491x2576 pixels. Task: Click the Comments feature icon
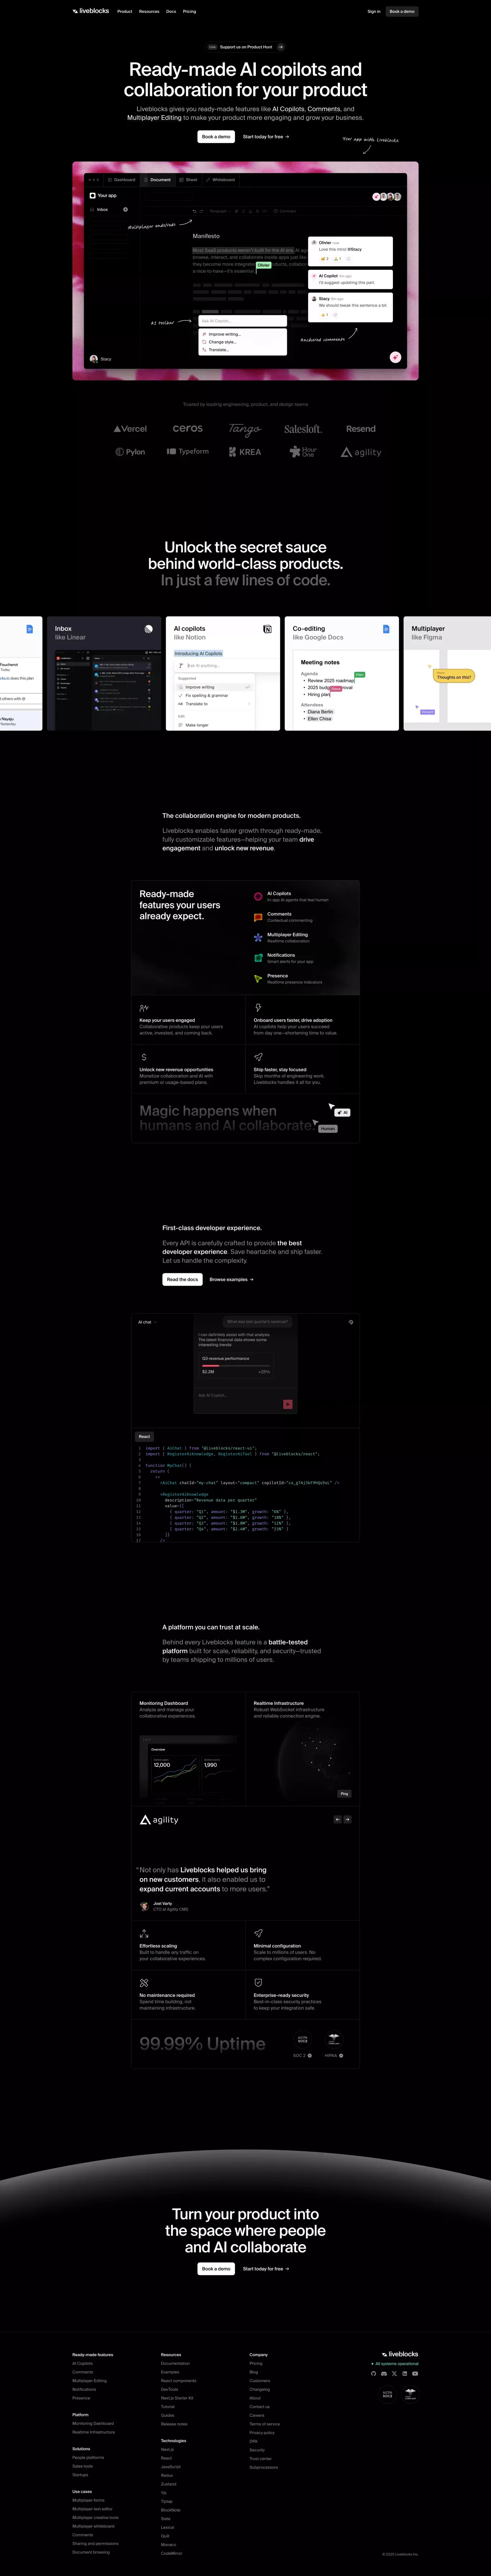pyautogui.click(x=258, y=917)
